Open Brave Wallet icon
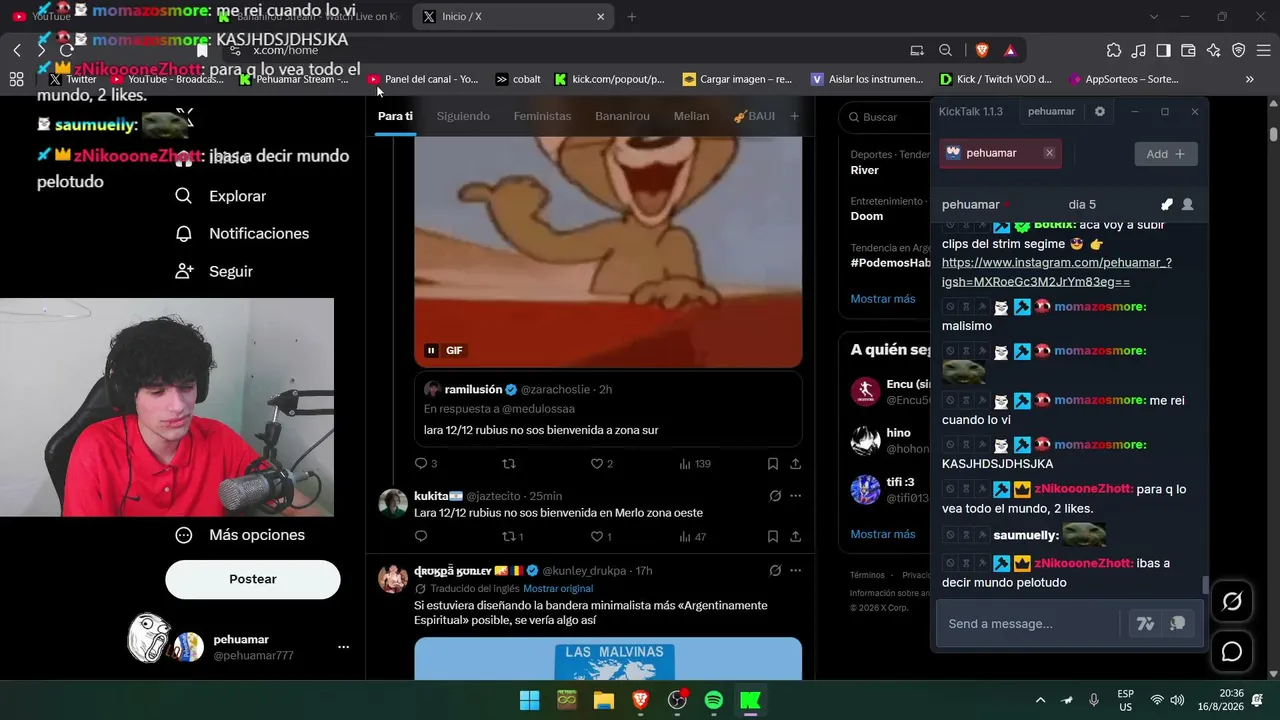Image resolution: width=1280 pixels, height=720 pixels. tap(1189, 50)
